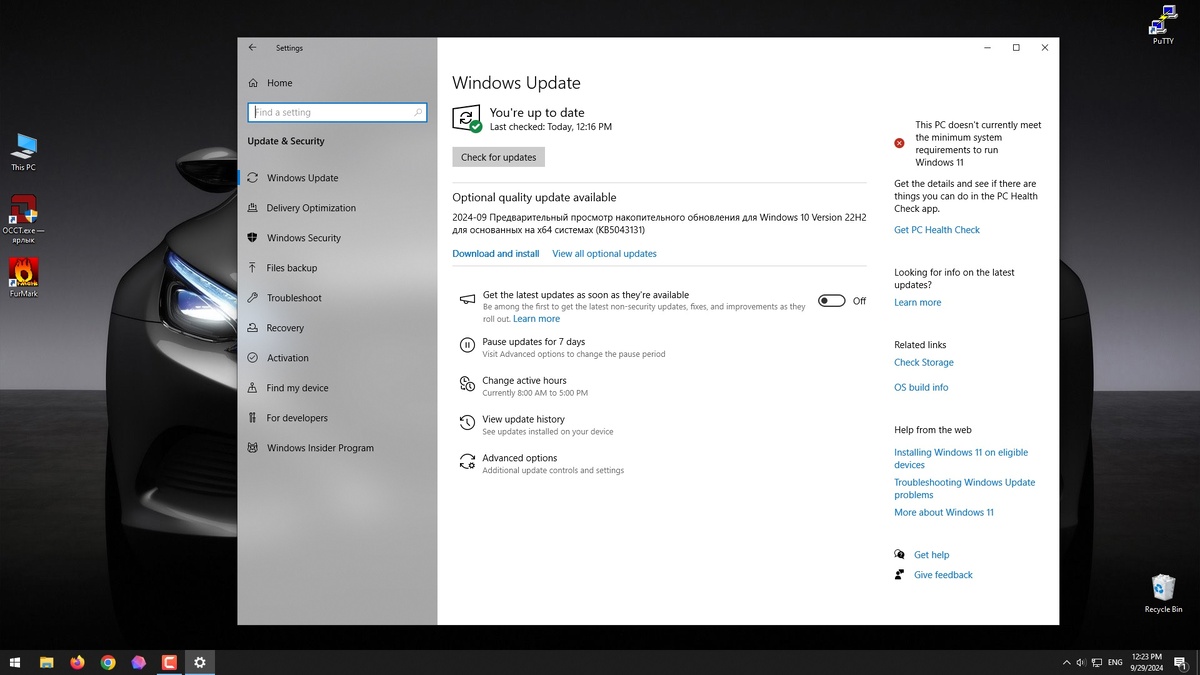Click the Give feedback icon
The image size is (1200, 675).
900,575
